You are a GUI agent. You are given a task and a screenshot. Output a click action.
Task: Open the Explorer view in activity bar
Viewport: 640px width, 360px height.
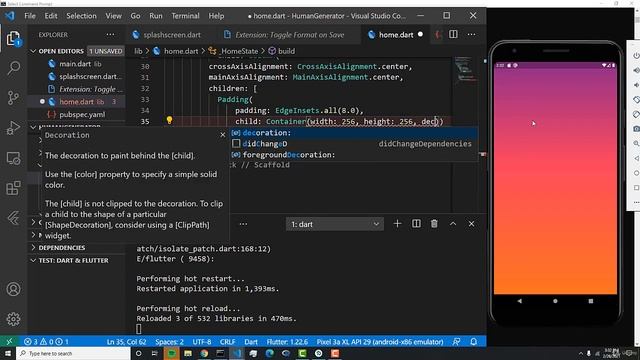(13, 38)
